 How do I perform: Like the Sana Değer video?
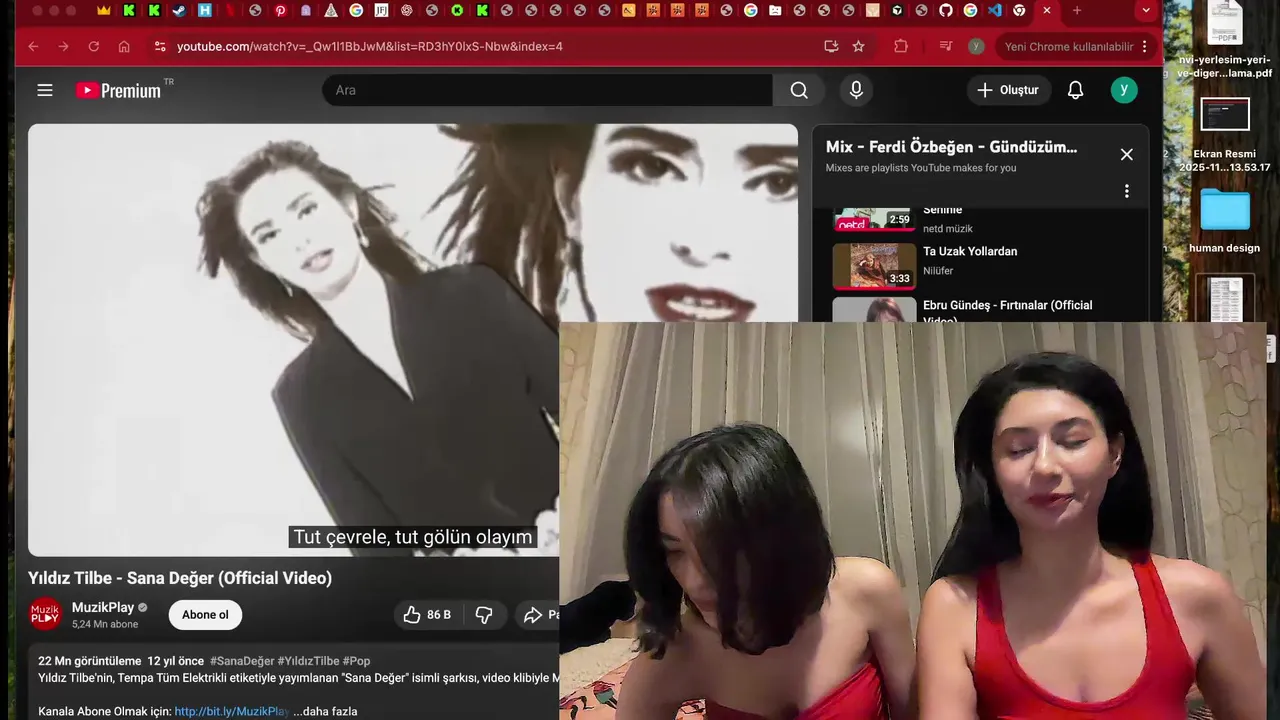pyautogui.click(x=427, y=615)
